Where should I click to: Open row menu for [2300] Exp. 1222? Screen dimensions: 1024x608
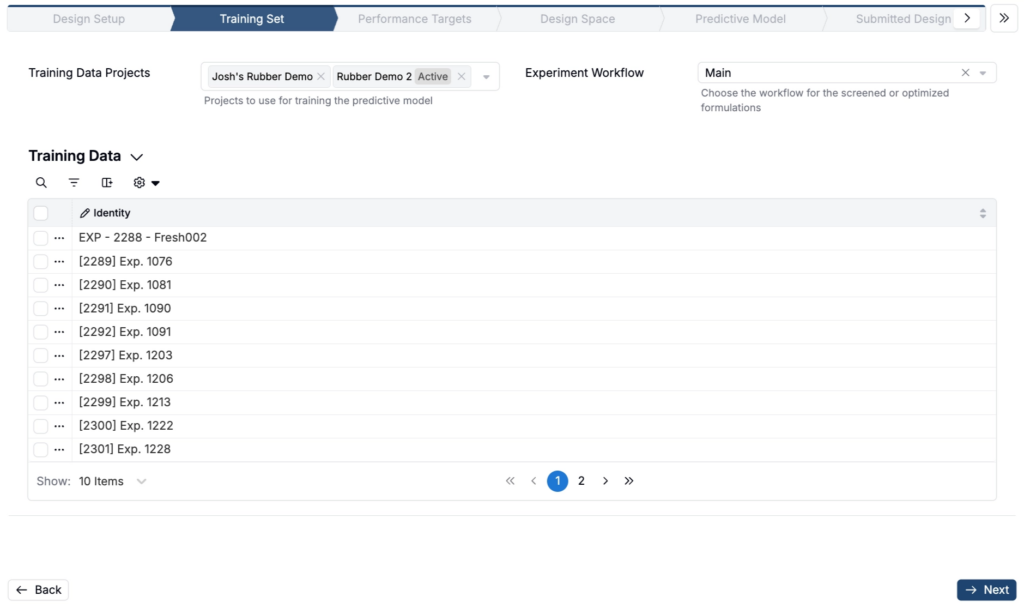[59, 426]
